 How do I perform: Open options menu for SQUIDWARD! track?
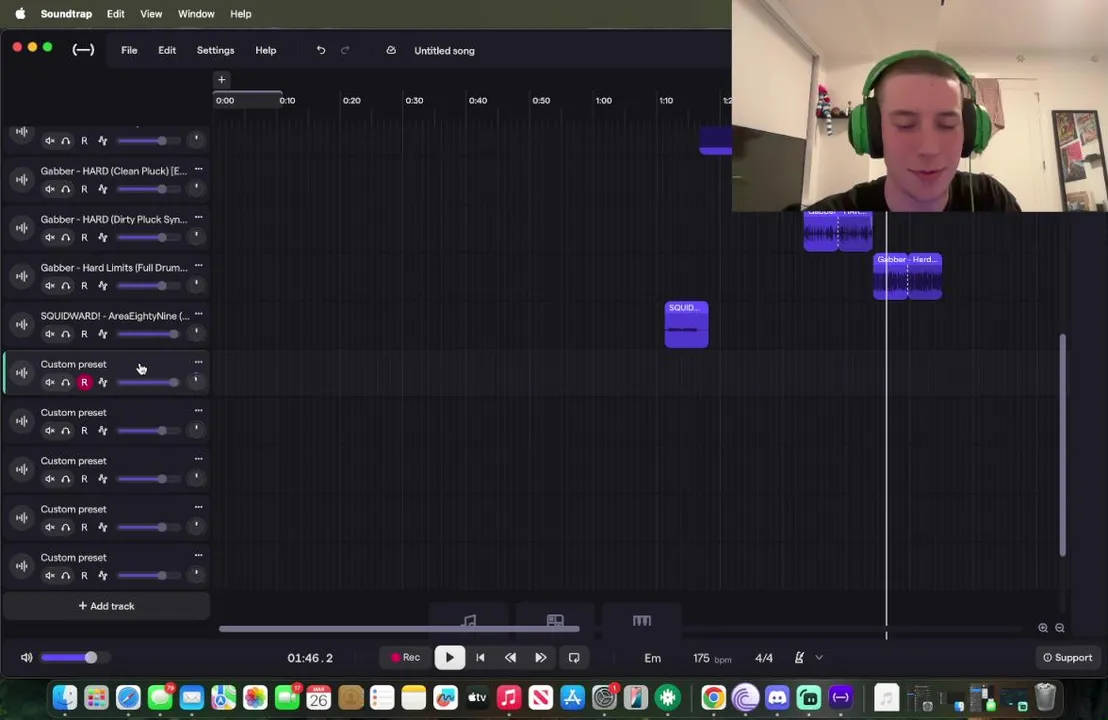(x=199, y=314)
